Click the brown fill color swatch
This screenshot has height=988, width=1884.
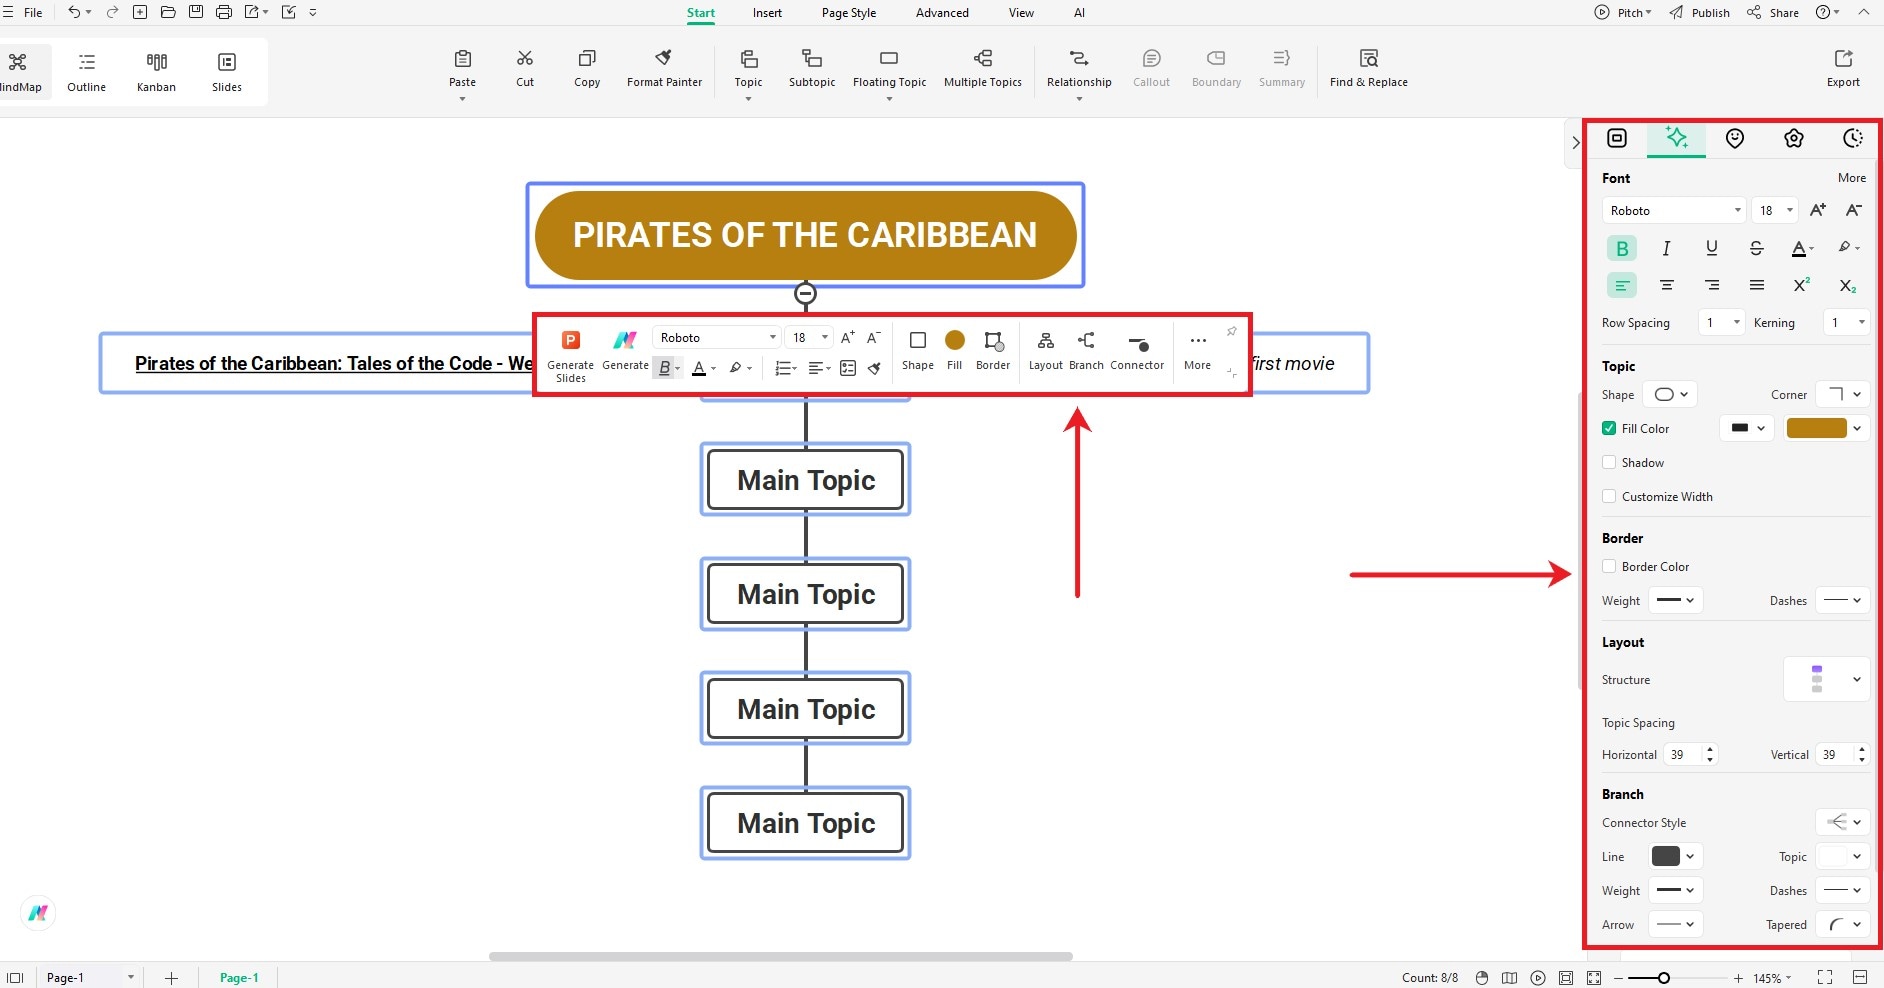(x=1816, y=428)
